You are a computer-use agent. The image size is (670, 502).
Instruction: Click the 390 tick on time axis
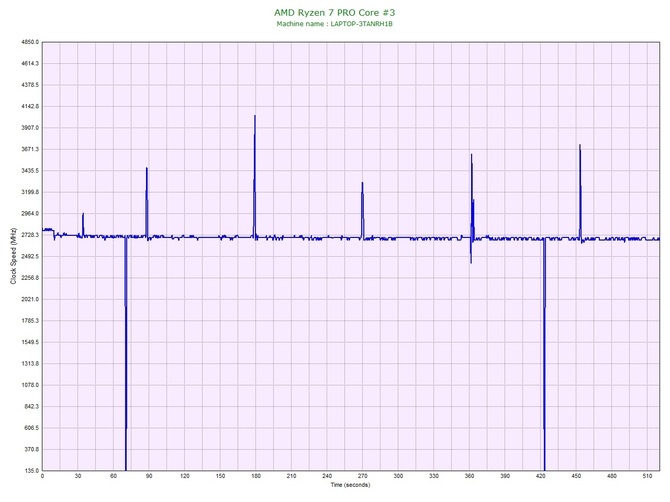pyautogui.click(x=505, y=476)
